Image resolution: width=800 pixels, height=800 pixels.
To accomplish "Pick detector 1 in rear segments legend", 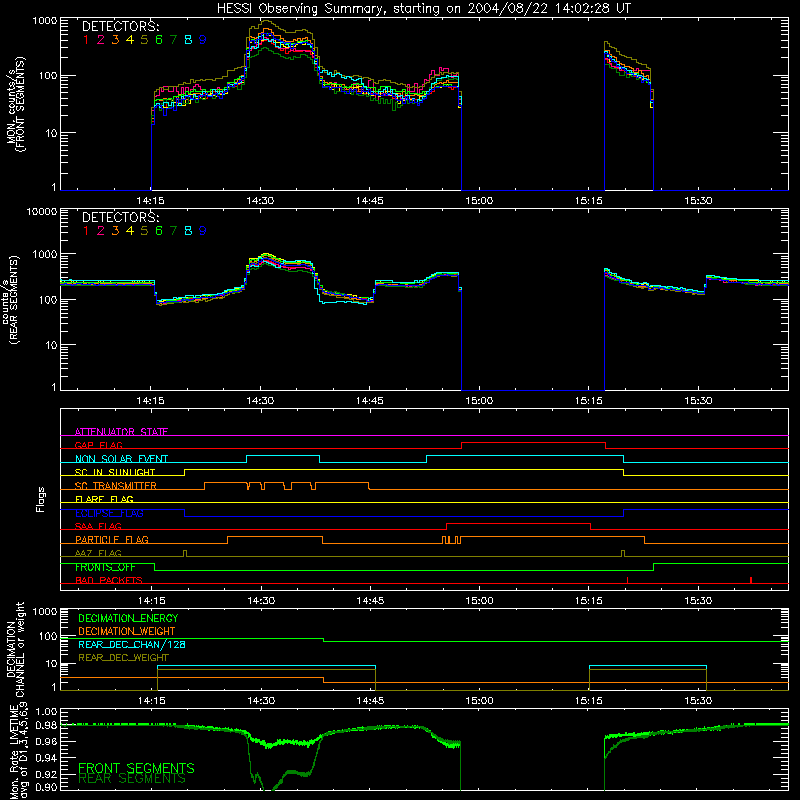I will coord(86,231).
